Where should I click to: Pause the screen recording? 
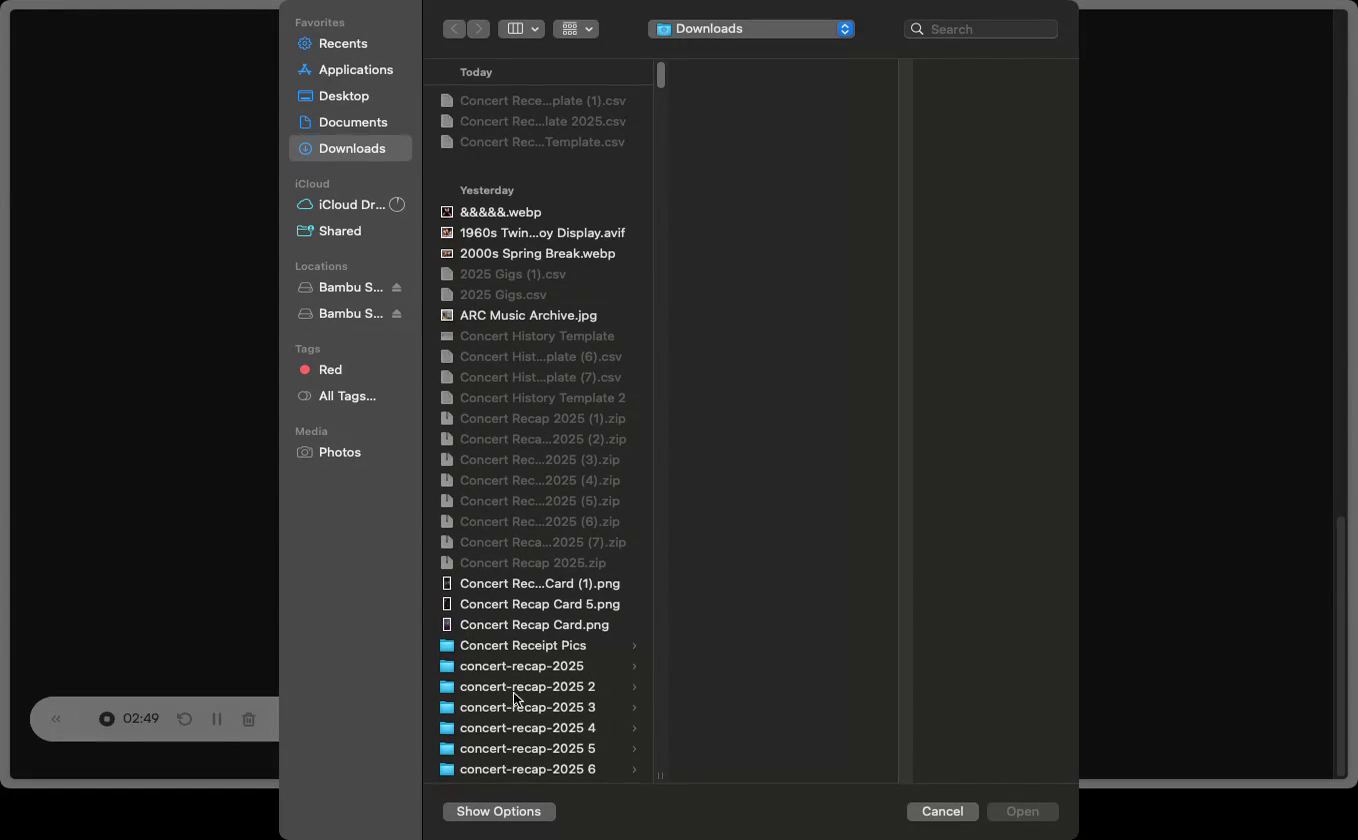pos(216,719)
